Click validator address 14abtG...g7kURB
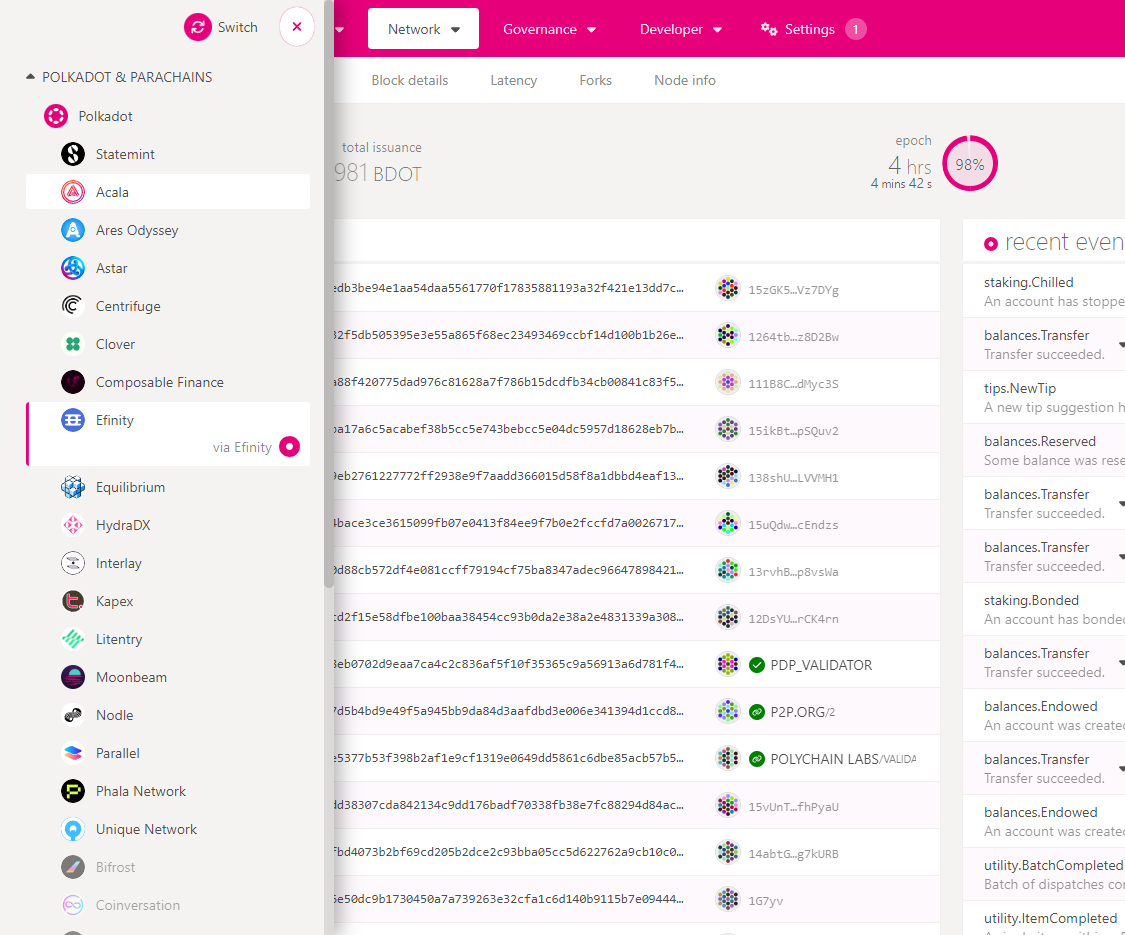 click(794, 854)
